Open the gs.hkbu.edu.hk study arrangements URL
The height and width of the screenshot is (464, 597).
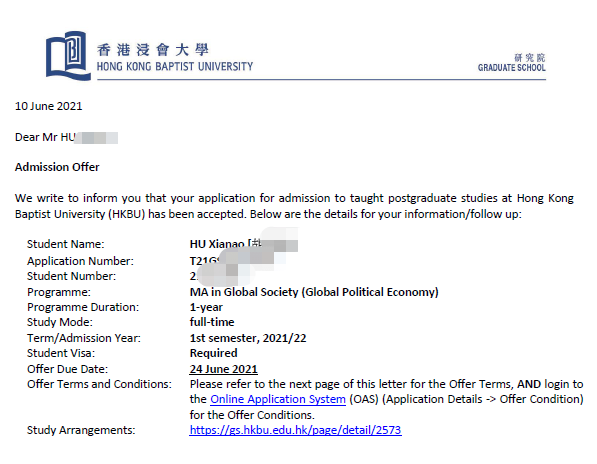295,430
